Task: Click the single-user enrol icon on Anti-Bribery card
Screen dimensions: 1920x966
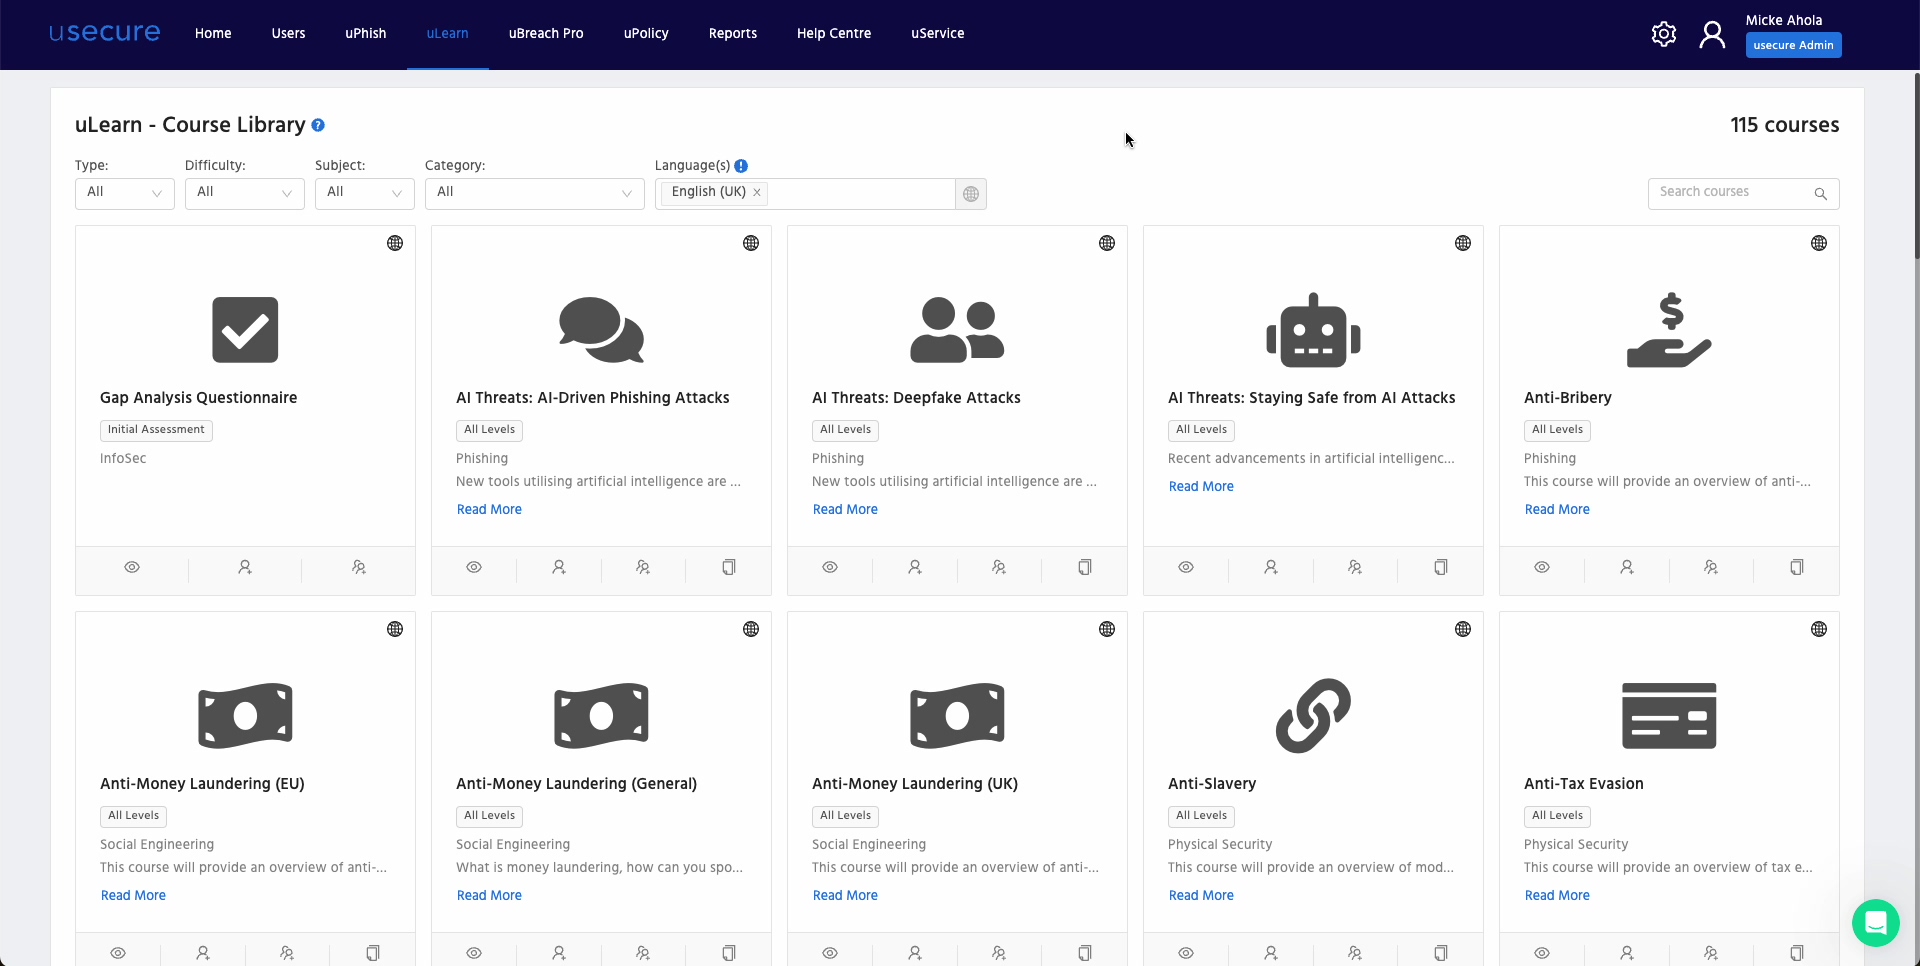Action: 1627,568
